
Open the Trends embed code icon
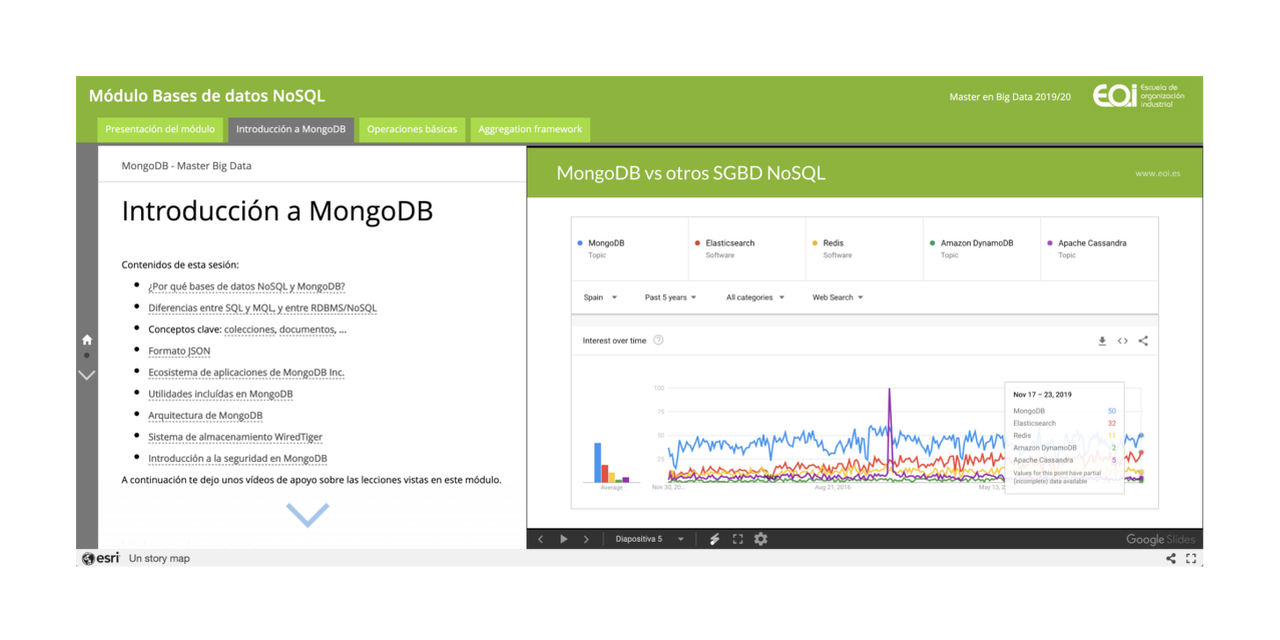tap(1122, 340)
